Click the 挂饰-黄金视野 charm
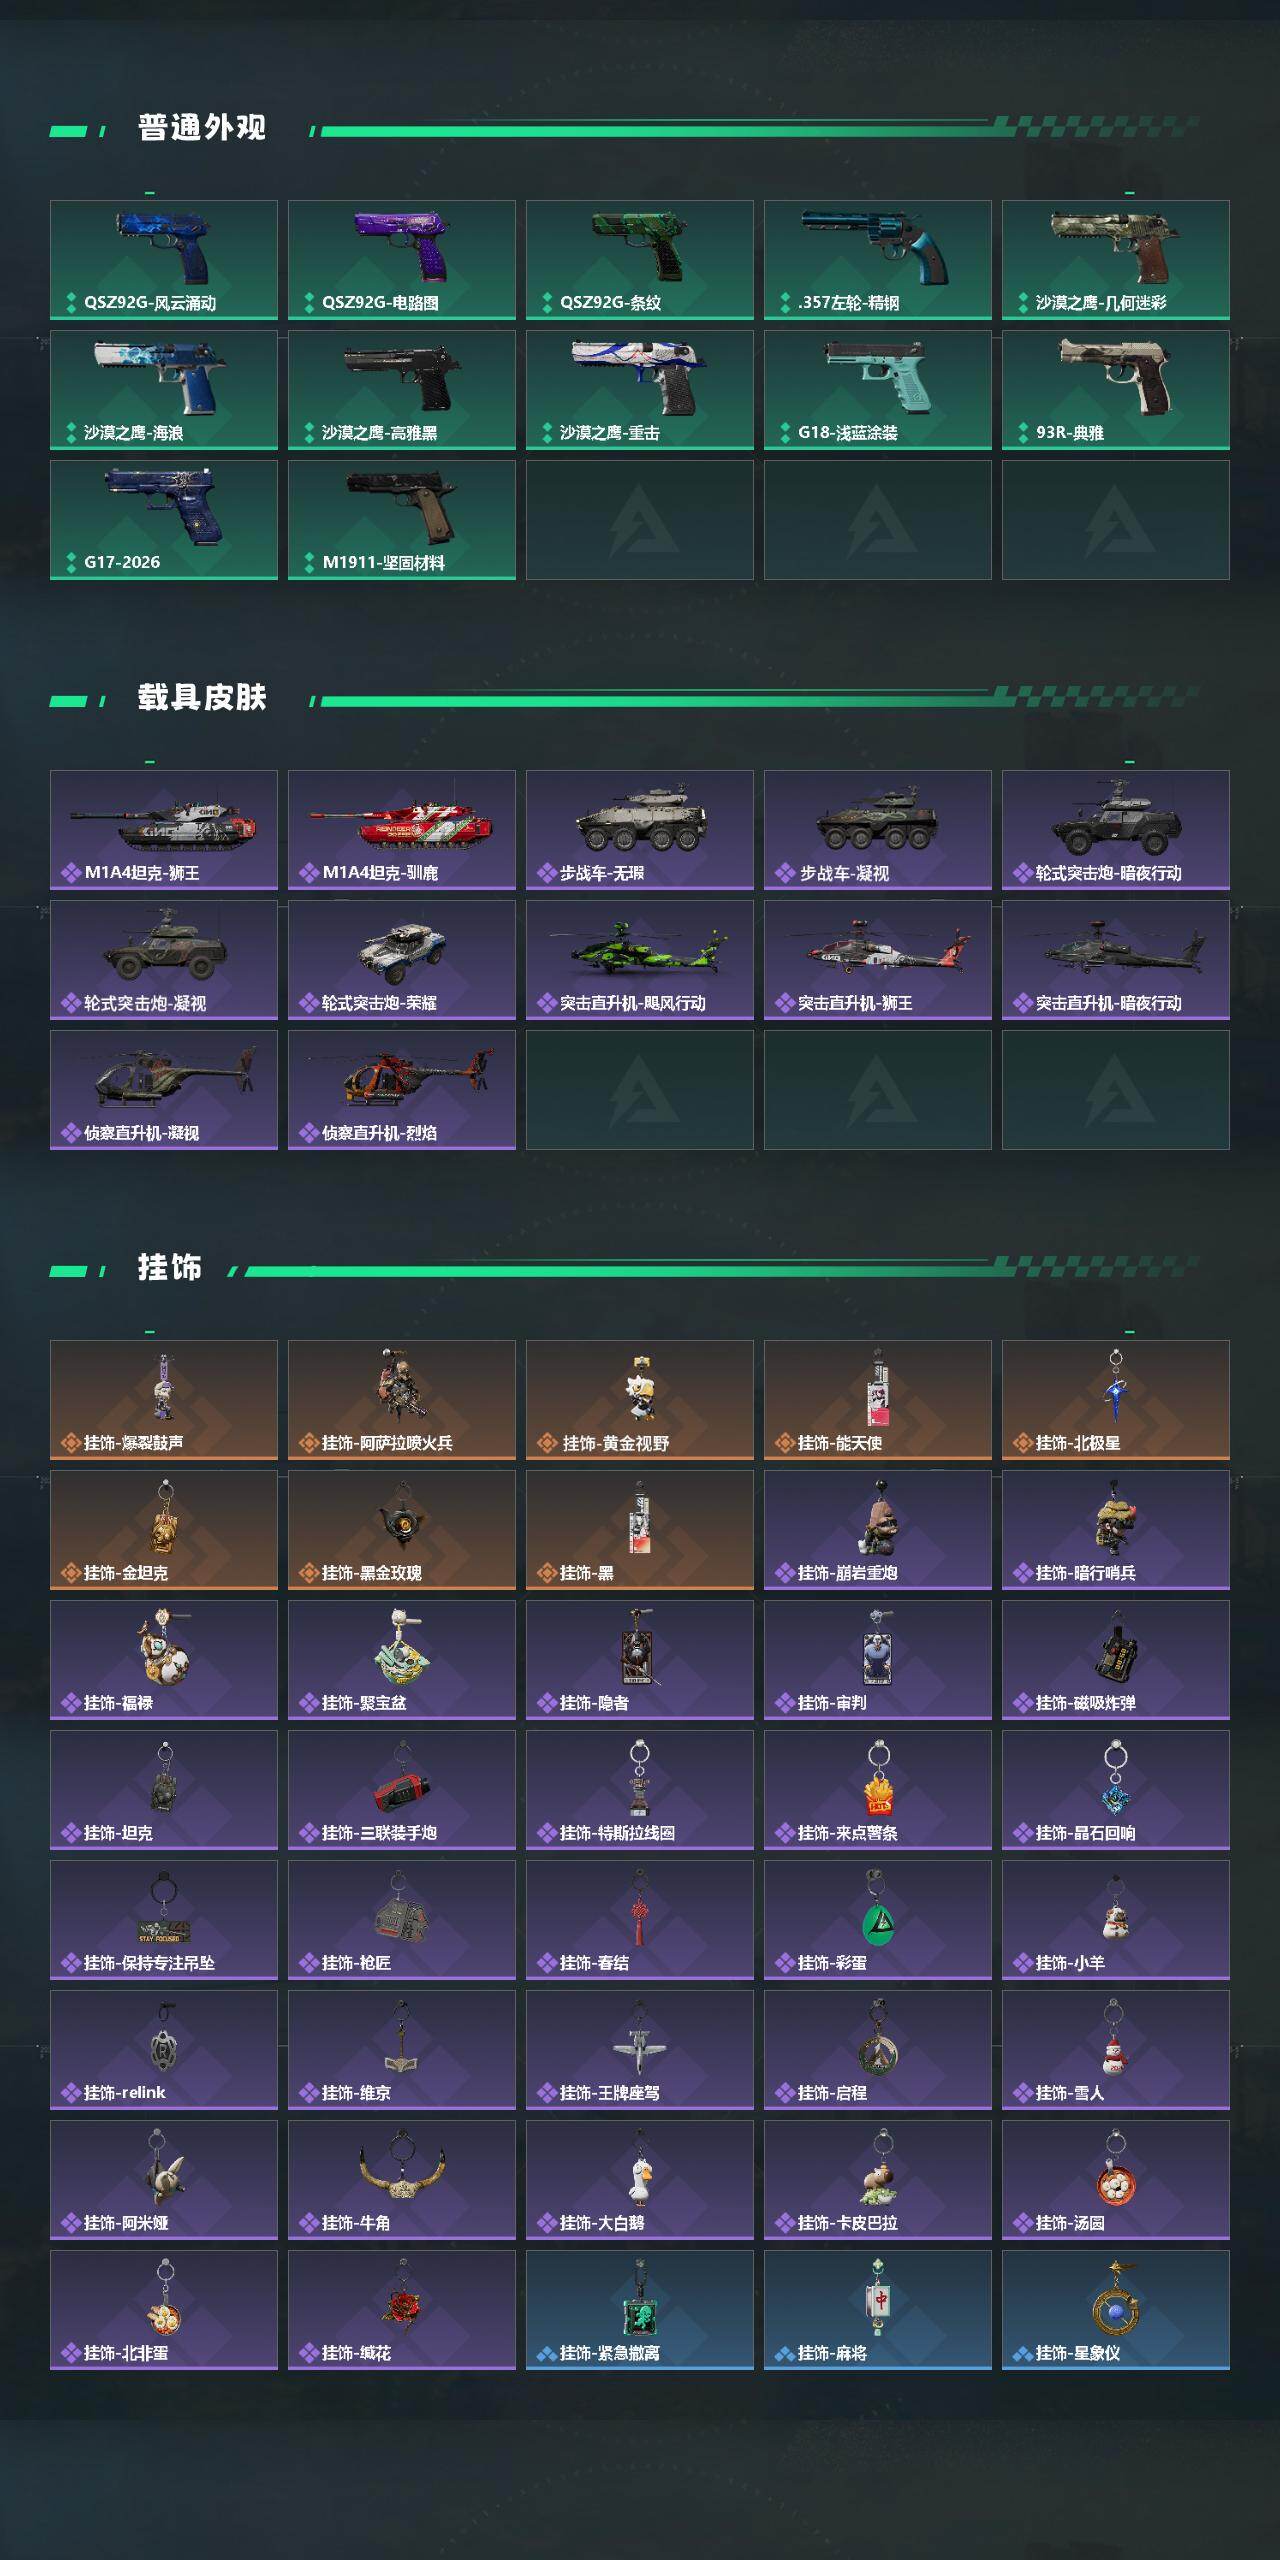Screen dimensions: 1280x2560 [x=640, y=1400]
